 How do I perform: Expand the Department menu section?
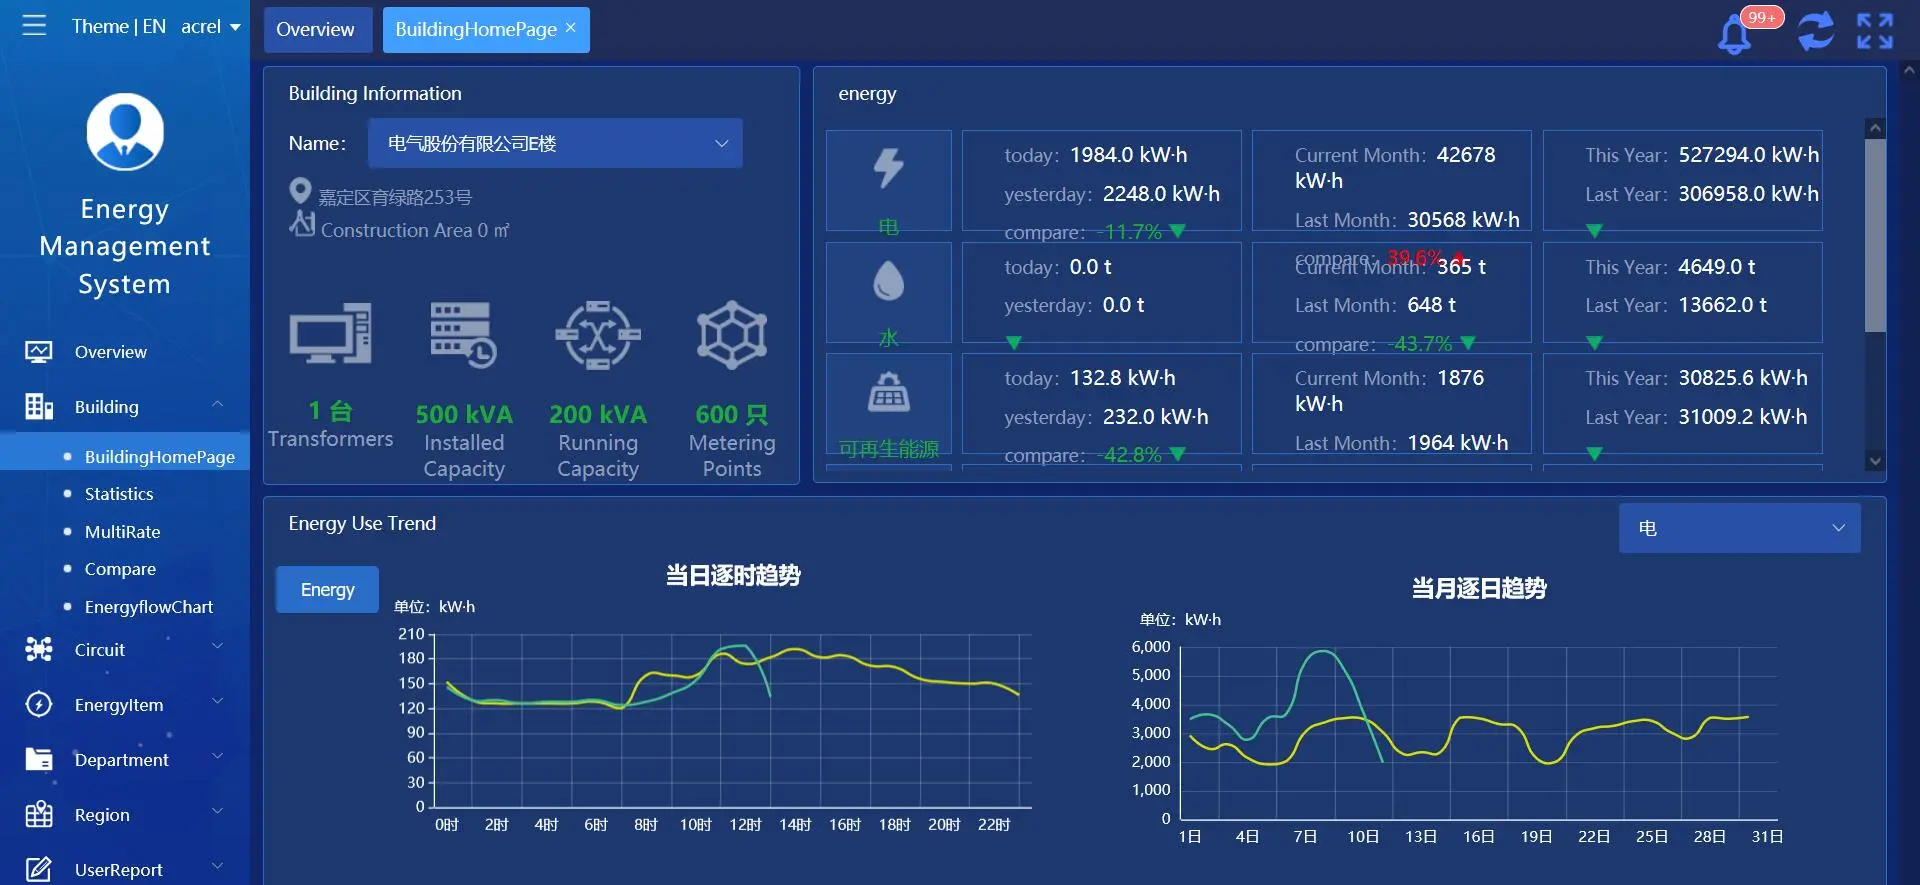pyautogui.click(x=217, y=757)
